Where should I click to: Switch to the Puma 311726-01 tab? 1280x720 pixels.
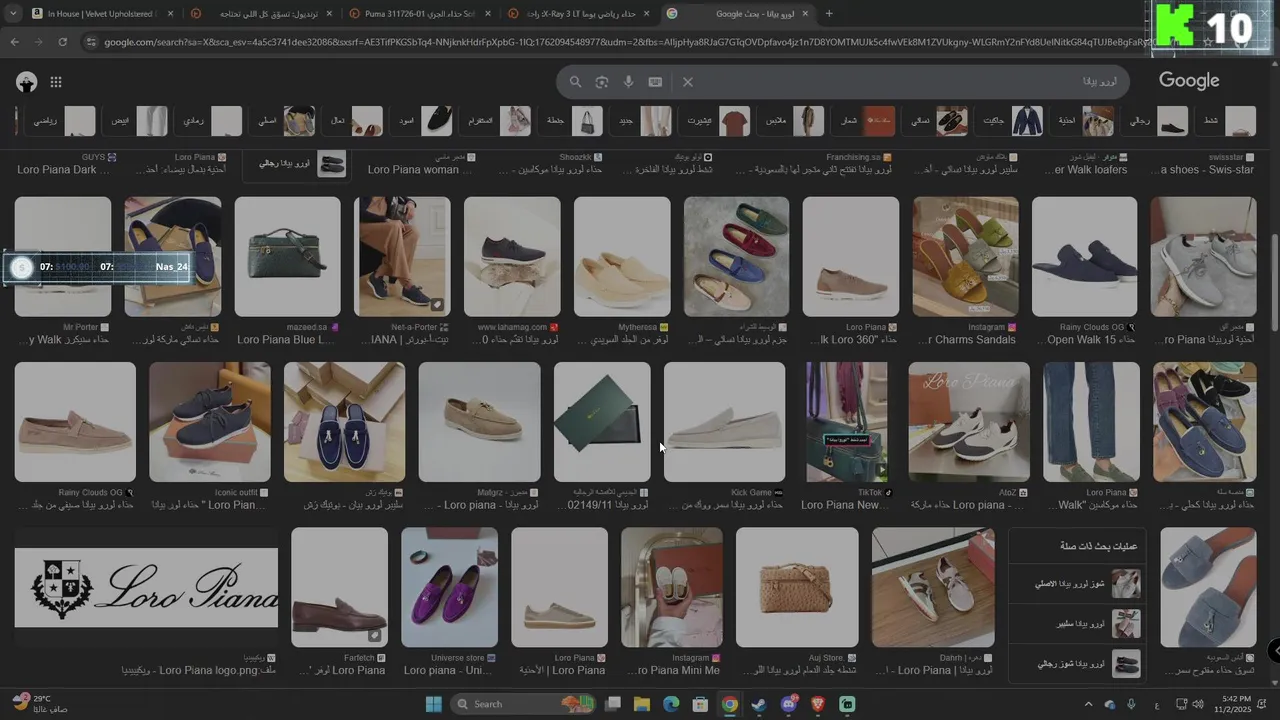pyautogui.click(x=420, y=14)
